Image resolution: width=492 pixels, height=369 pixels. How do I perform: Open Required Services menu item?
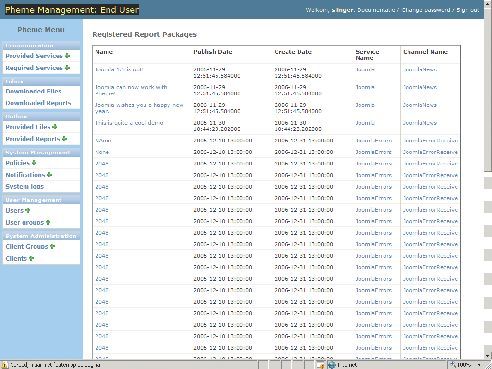(34, 68)
